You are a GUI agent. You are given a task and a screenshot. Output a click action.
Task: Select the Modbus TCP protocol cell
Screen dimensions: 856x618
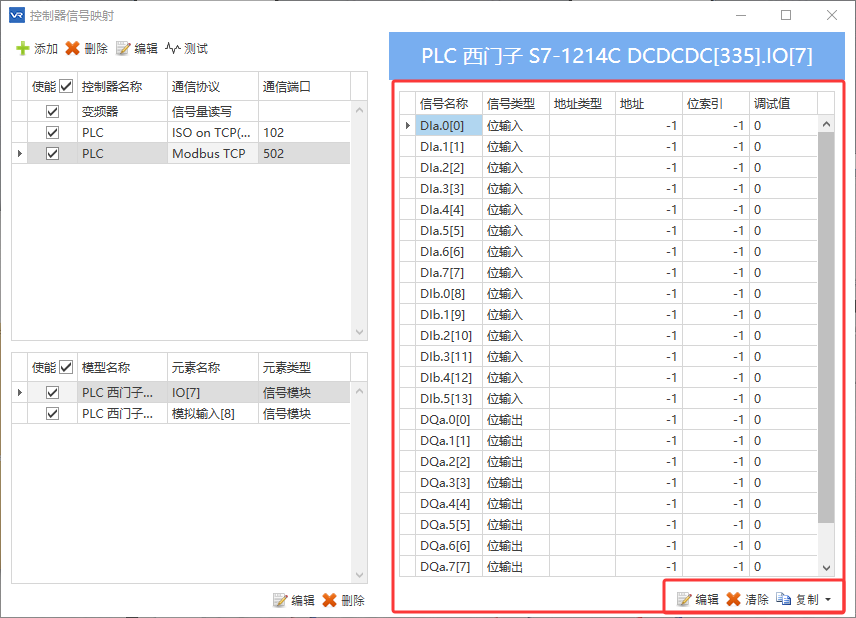coord(213,153)
